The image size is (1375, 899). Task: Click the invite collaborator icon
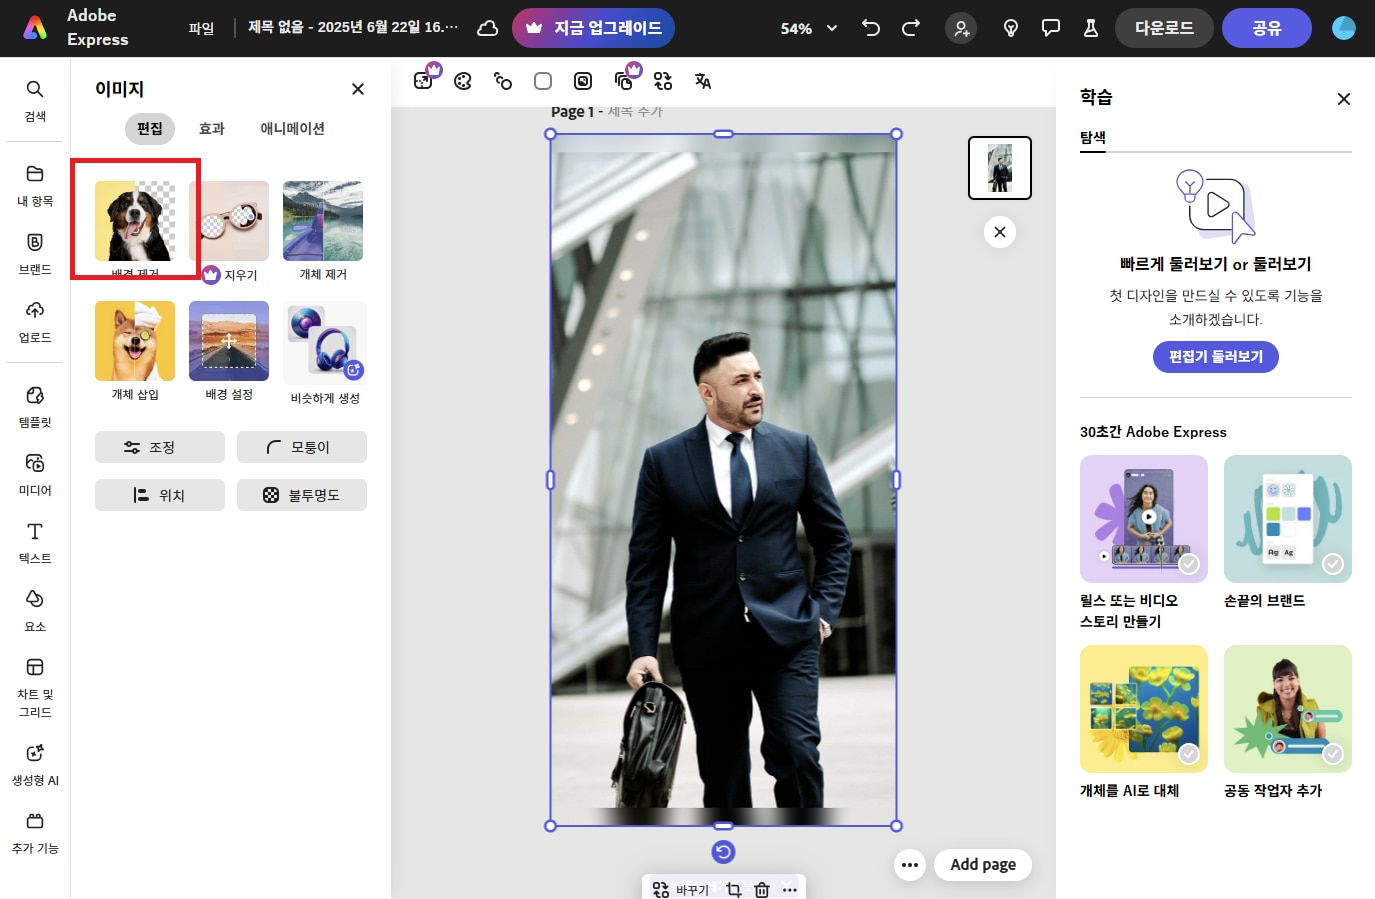coord(961,28)
